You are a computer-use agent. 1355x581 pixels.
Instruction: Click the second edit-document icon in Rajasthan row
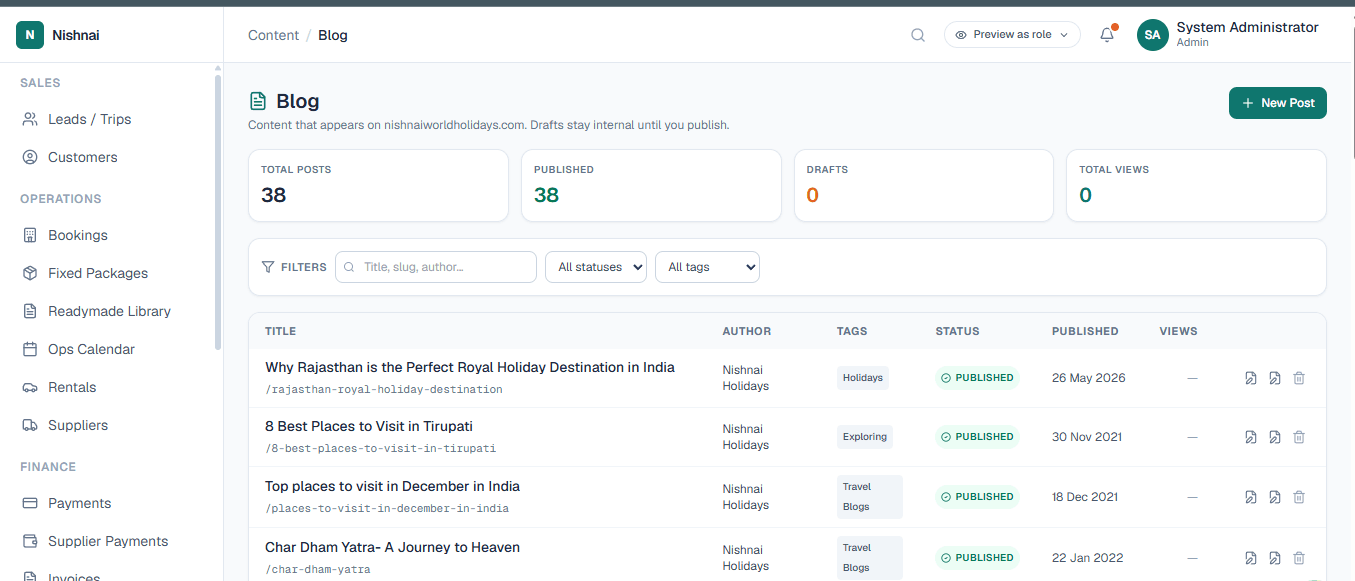coord(1275,378)
